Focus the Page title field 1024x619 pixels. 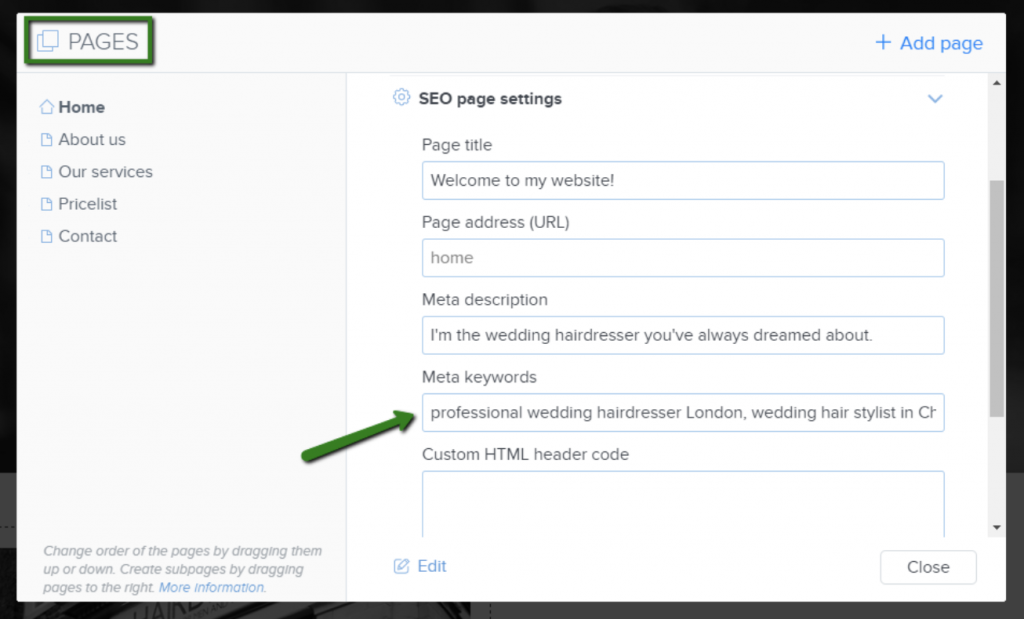pos(682,180)
